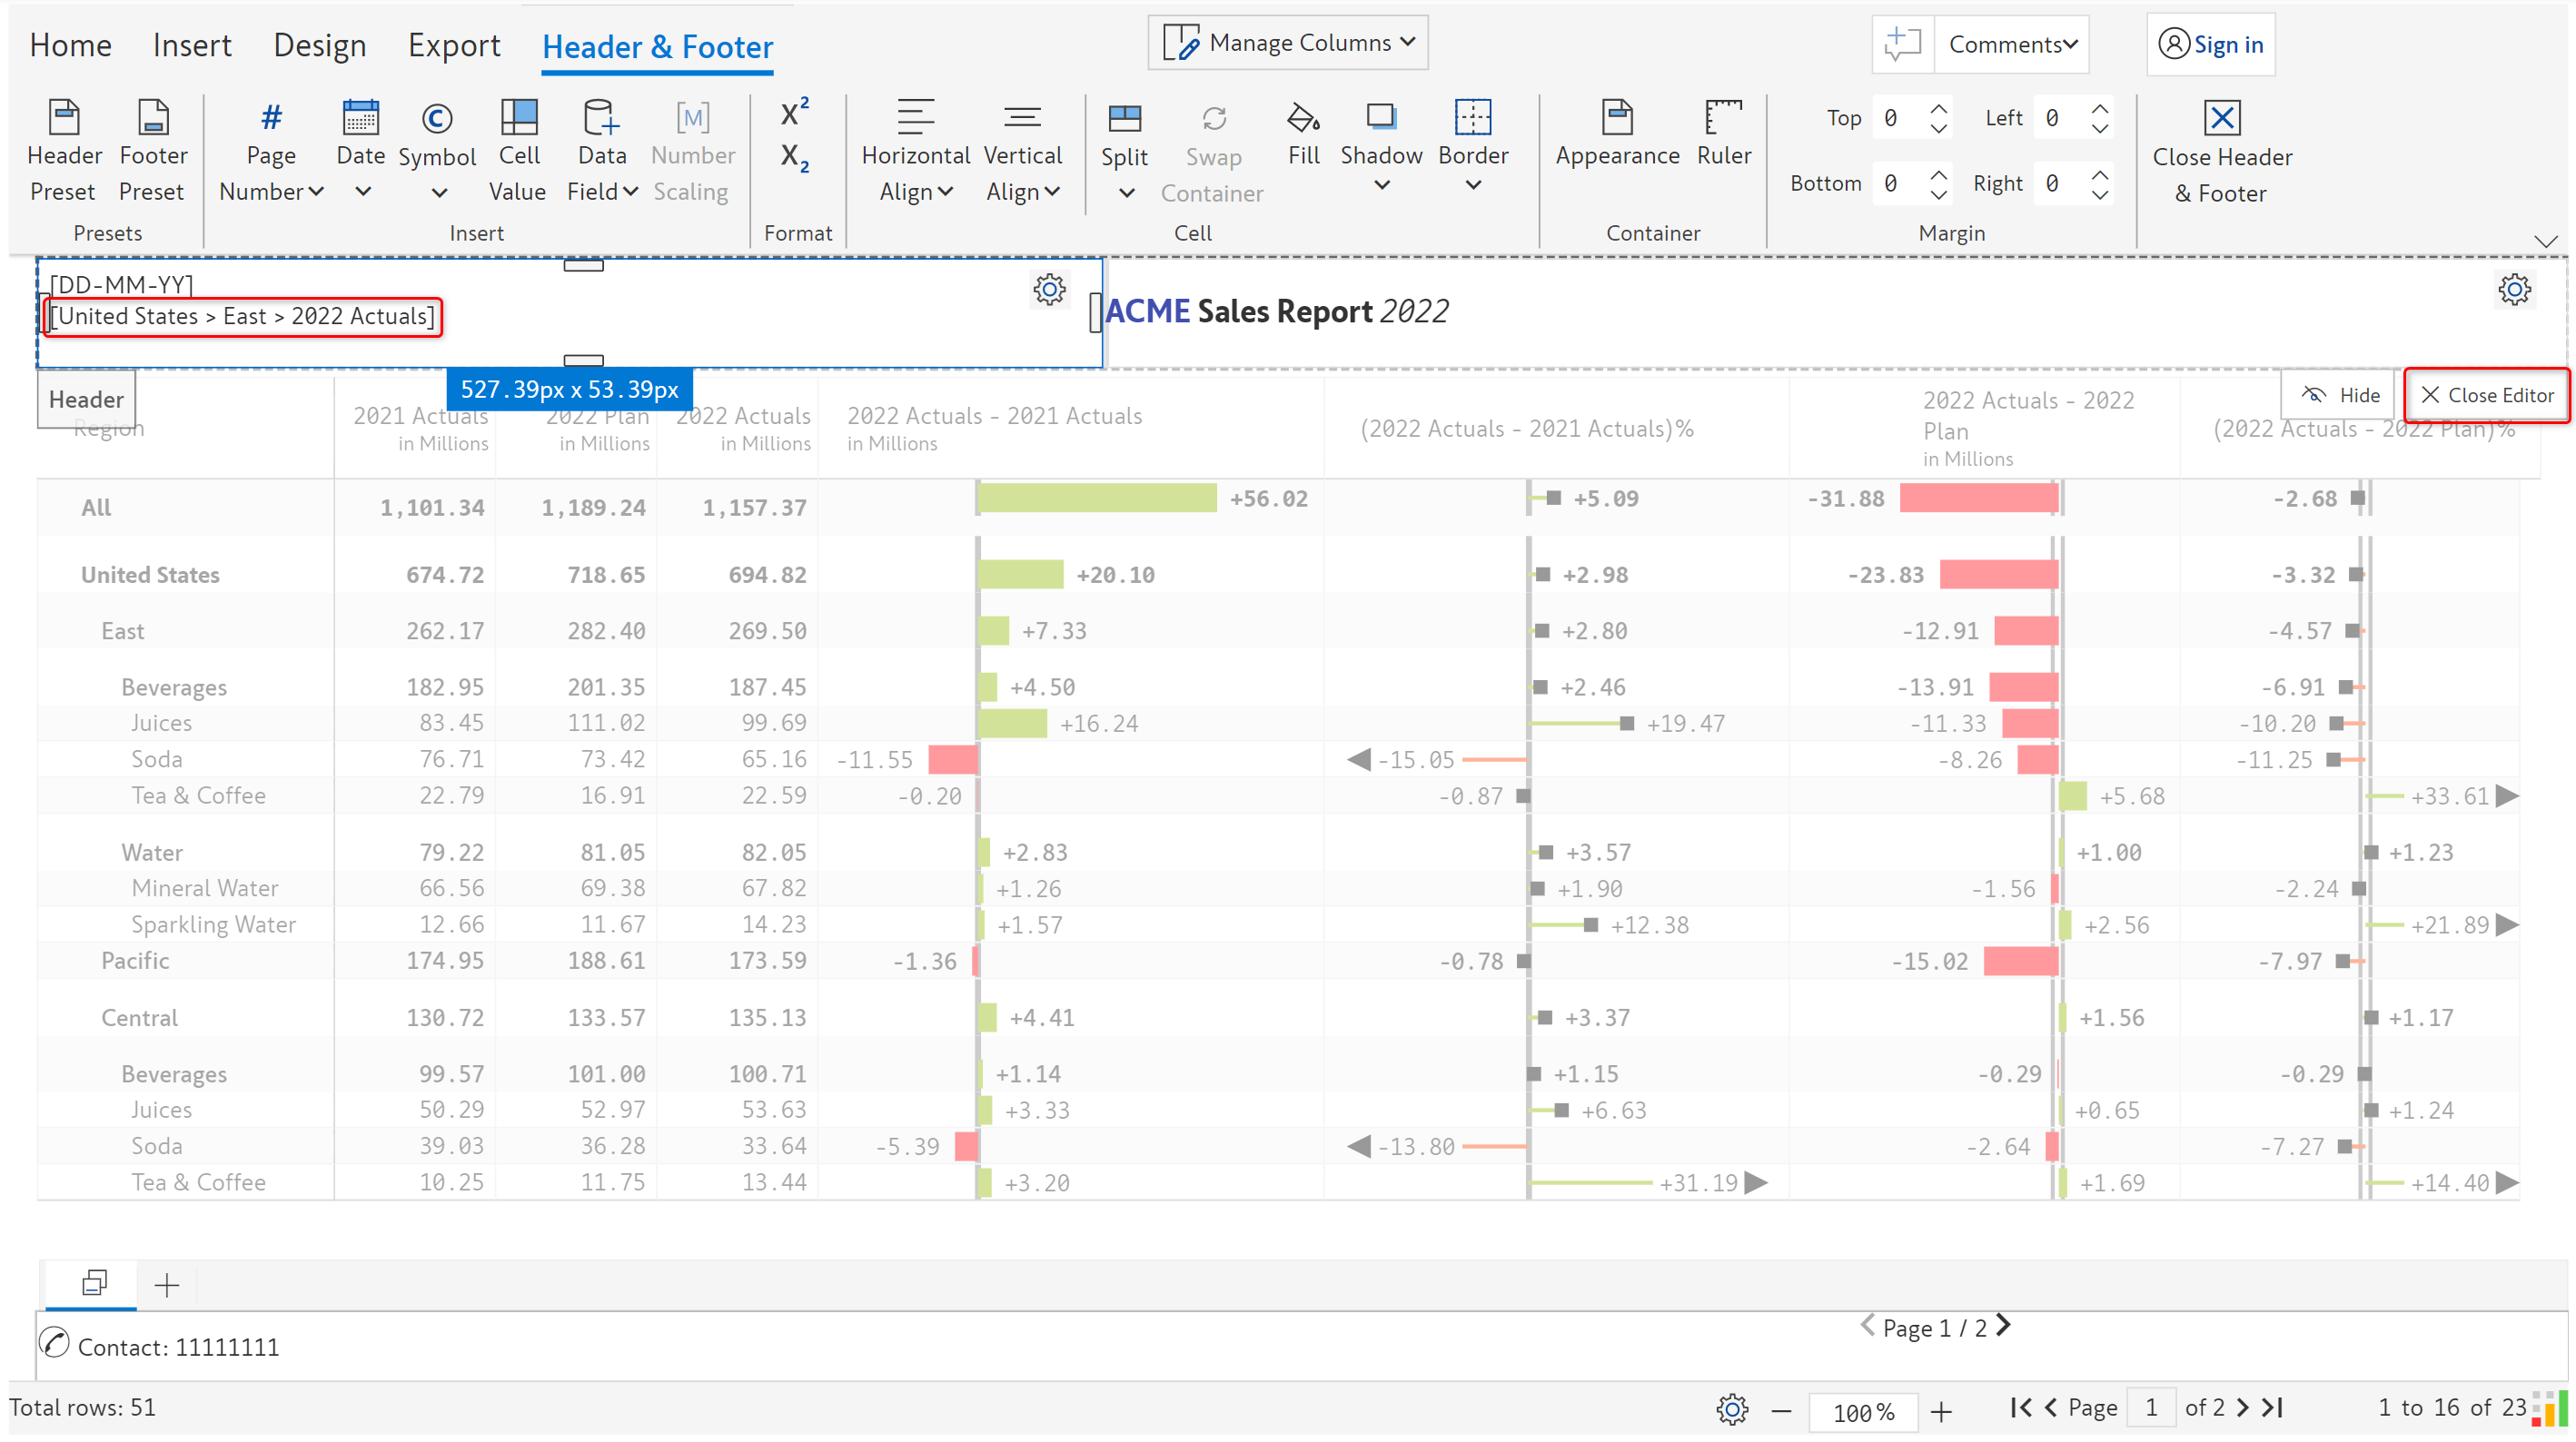
Task: Increase the Top margin stepper
Action: point(1938,108)
